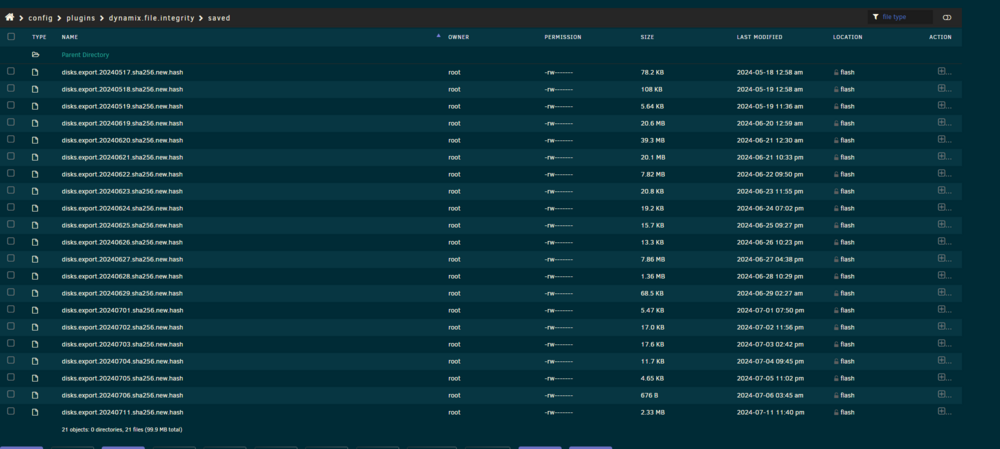Flip the toggle switch beside file type filter
The width and height of the screenshot is (1000, 449).
947,17
